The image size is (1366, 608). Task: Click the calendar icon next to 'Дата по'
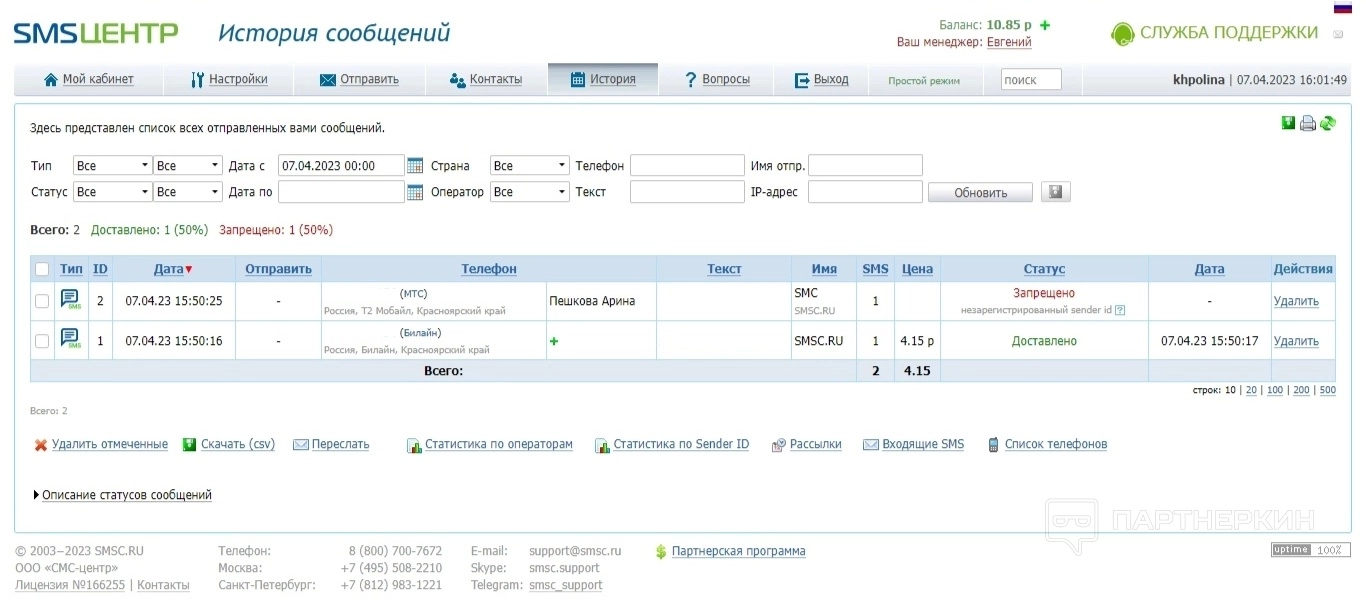point(415,192)
